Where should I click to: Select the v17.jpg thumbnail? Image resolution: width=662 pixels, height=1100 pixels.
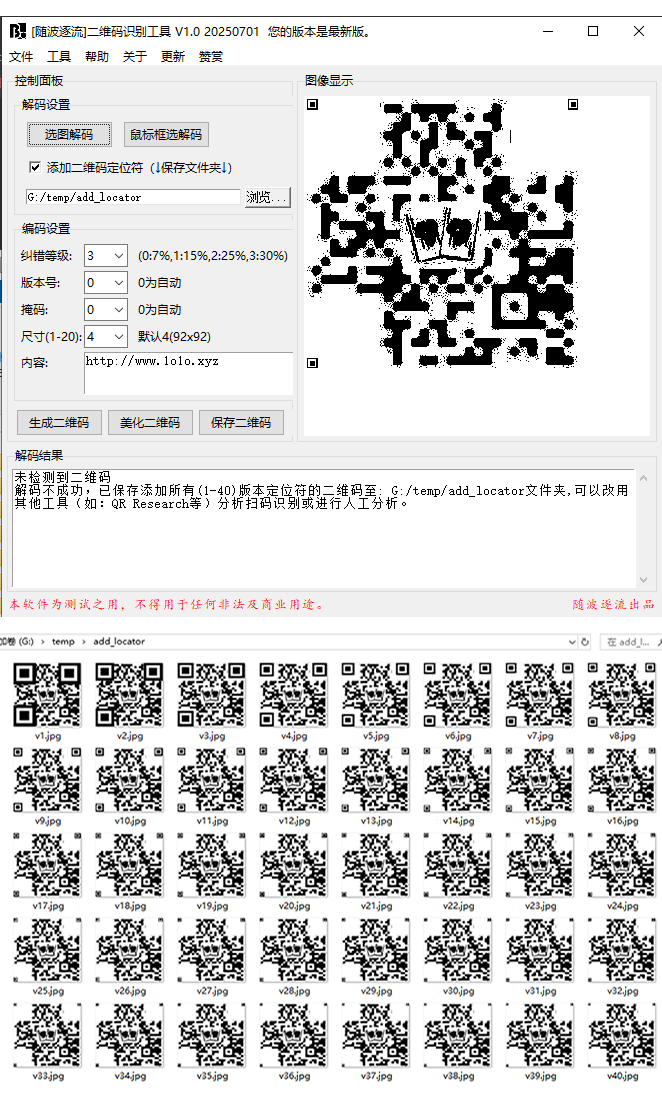tap(48, 865)
